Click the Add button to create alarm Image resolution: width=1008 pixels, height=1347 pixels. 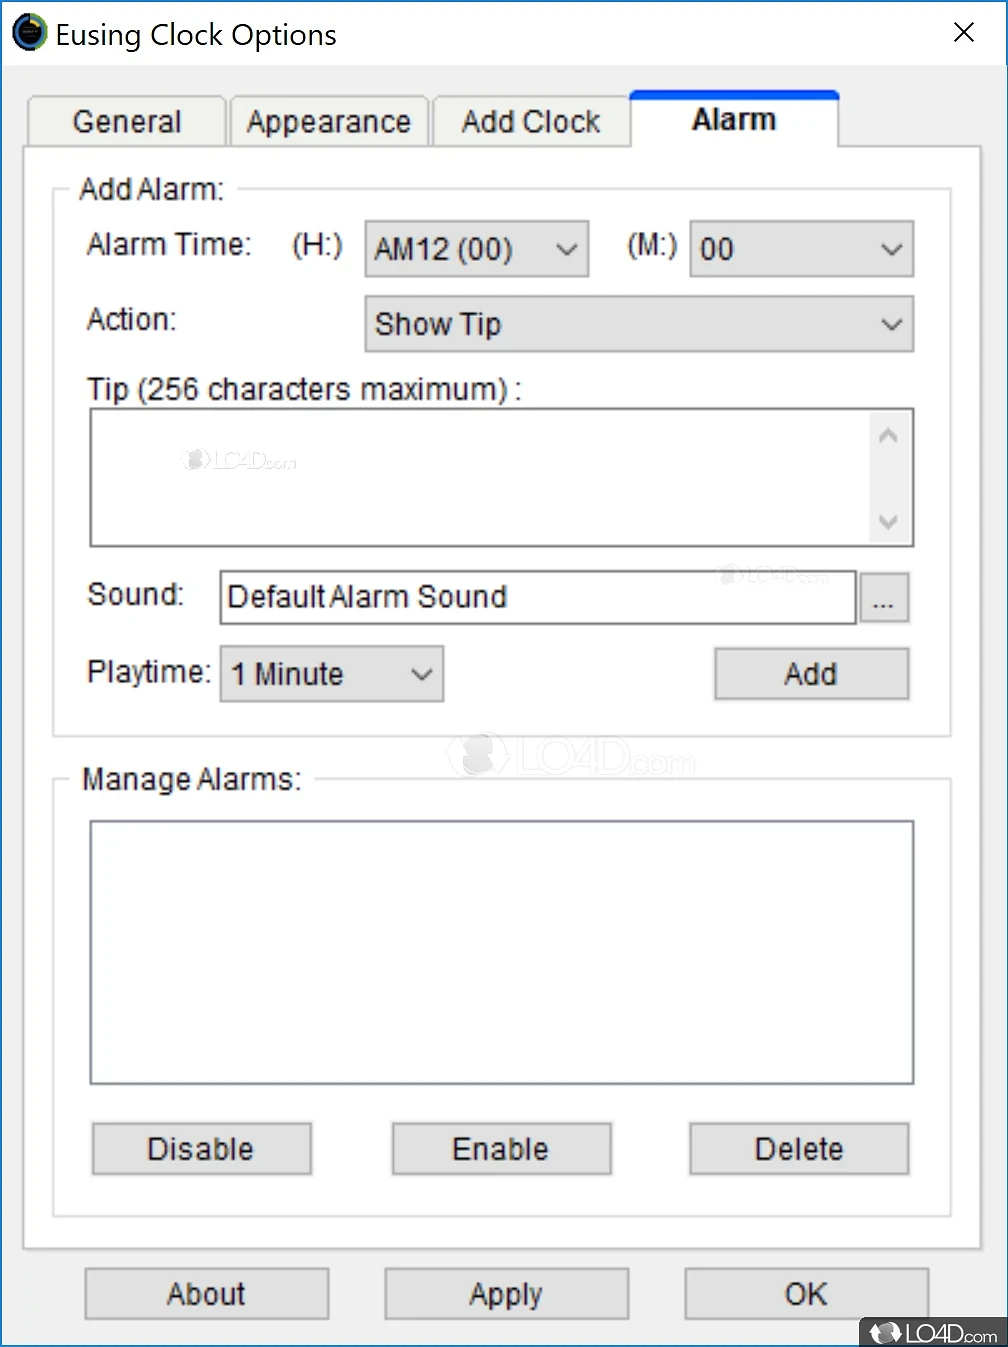click(x=811, y=674)
